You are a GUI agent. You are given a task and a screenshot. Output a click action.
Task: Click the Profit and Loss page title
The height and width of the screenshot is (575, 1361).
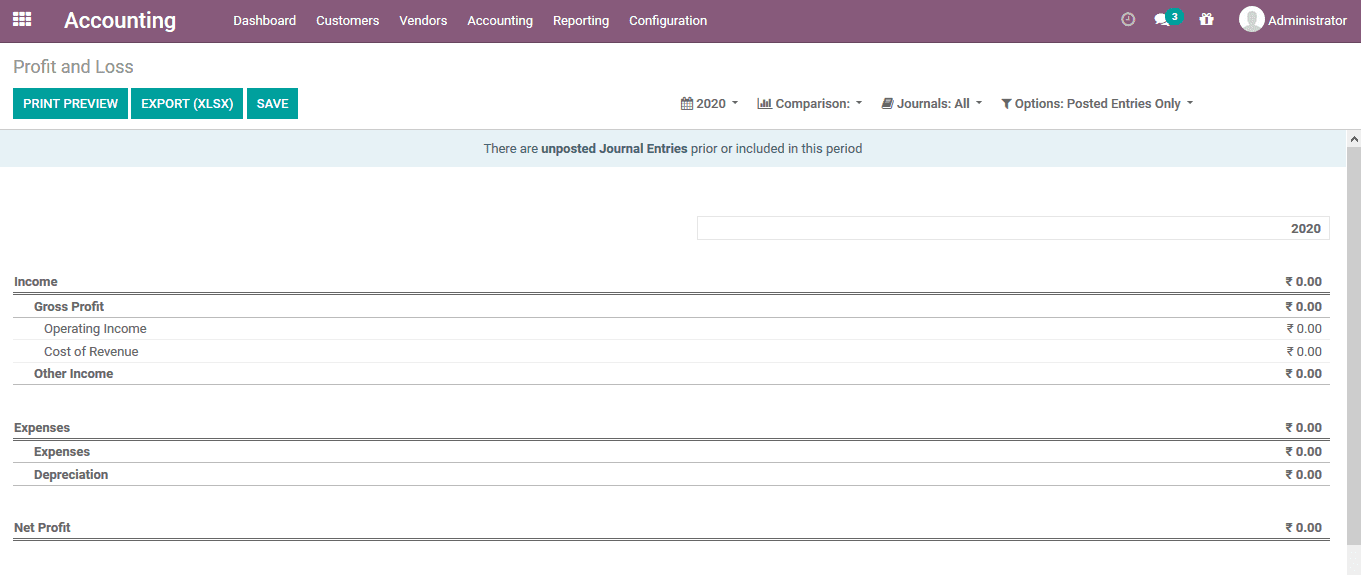(73, 67)
